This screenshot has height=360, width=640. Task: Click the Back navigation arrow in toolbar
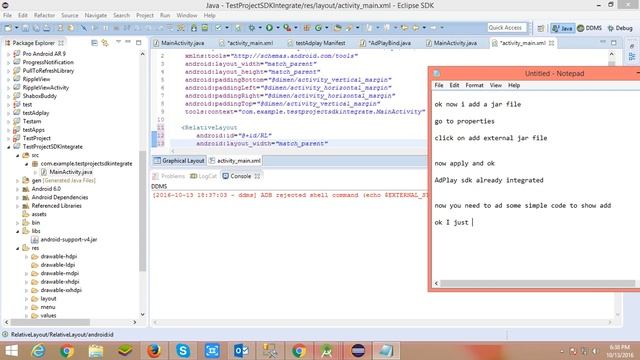pos(416,28)
